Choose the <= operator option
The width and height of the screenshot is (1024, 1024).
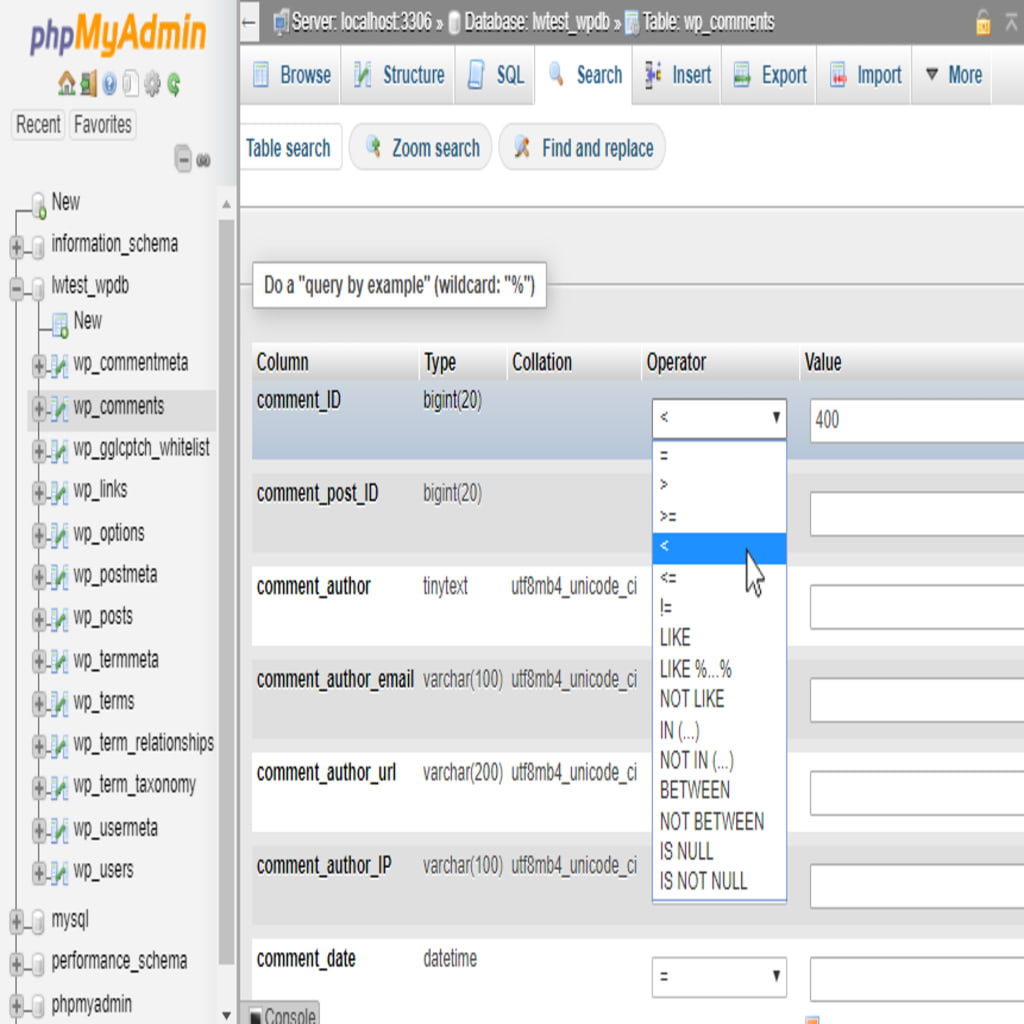pyautogui.click(x=719, y=578)
